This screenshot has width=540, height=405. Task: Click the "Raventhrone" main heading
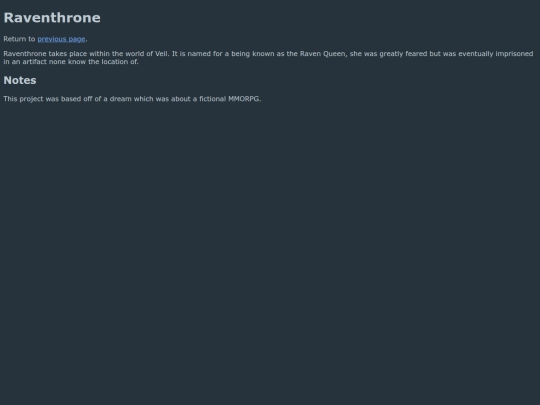tap(52, 18)
